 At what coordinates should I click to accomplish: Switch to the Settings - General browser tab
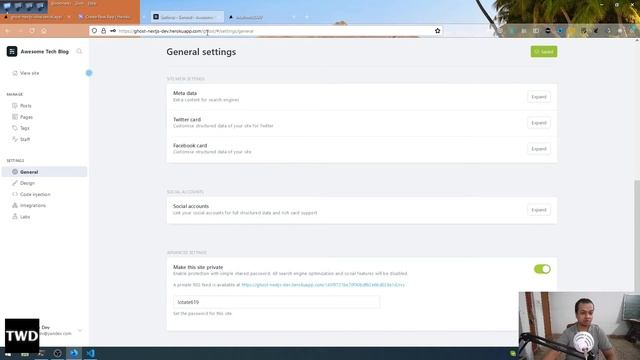click(x=188, y=17)
